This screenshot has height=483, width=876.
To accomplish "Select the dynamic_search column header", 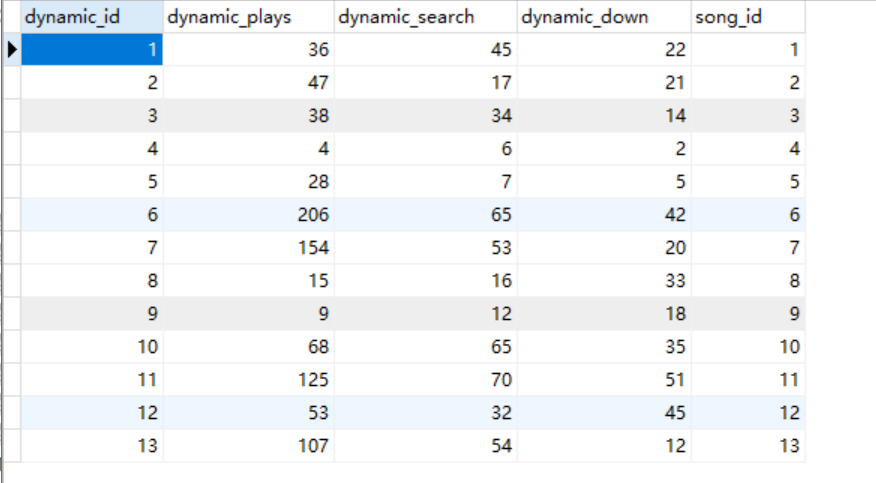I will [426, 17].
